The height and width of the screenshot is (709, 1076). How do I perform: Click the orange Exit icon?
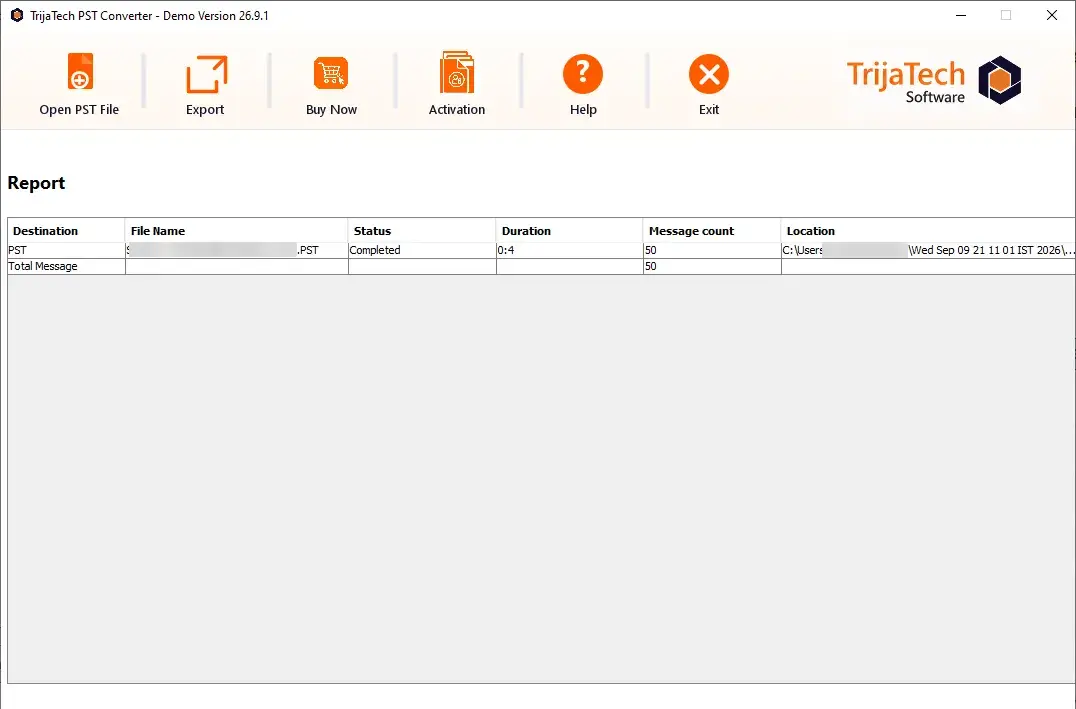point(709,74)
